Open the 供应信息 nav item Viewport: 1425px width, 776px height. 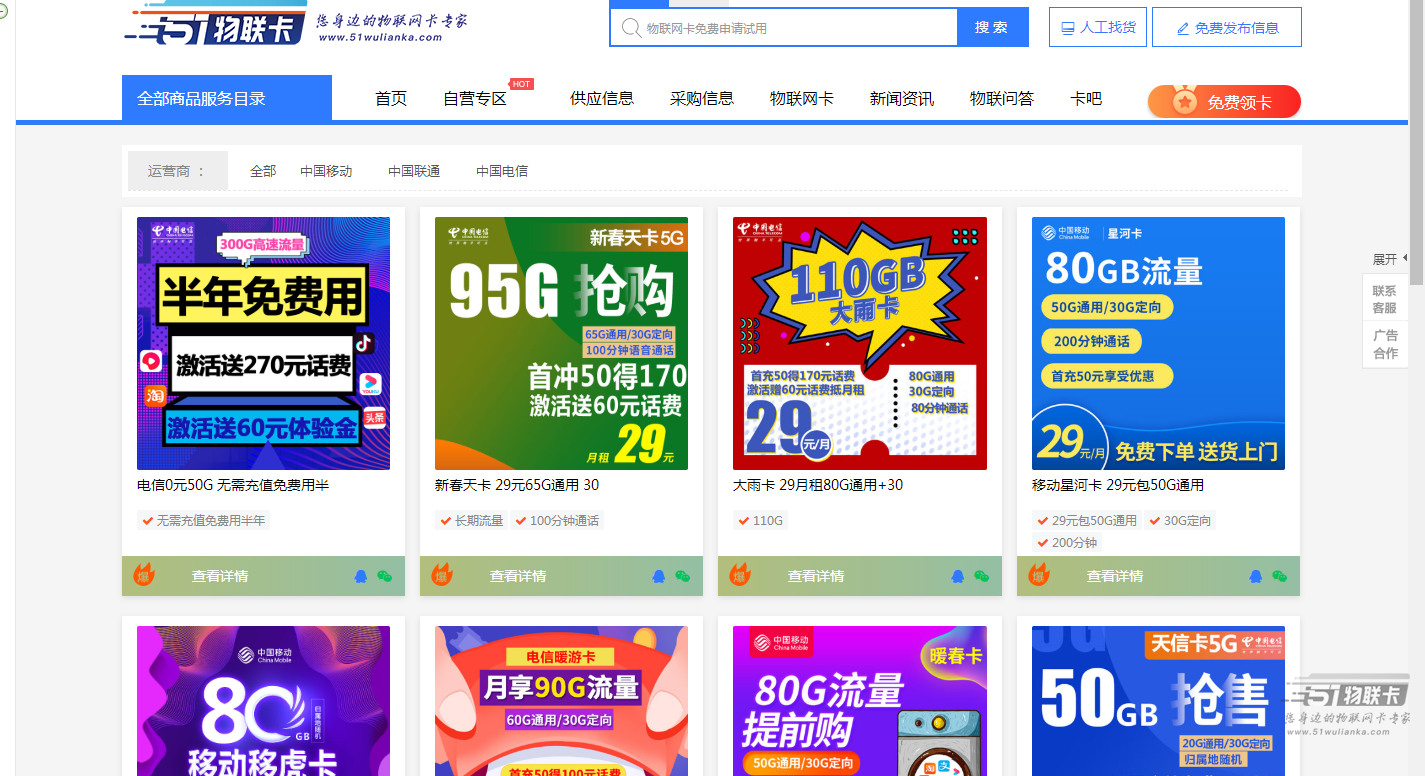pyautogui.click(x=602, y=98)
